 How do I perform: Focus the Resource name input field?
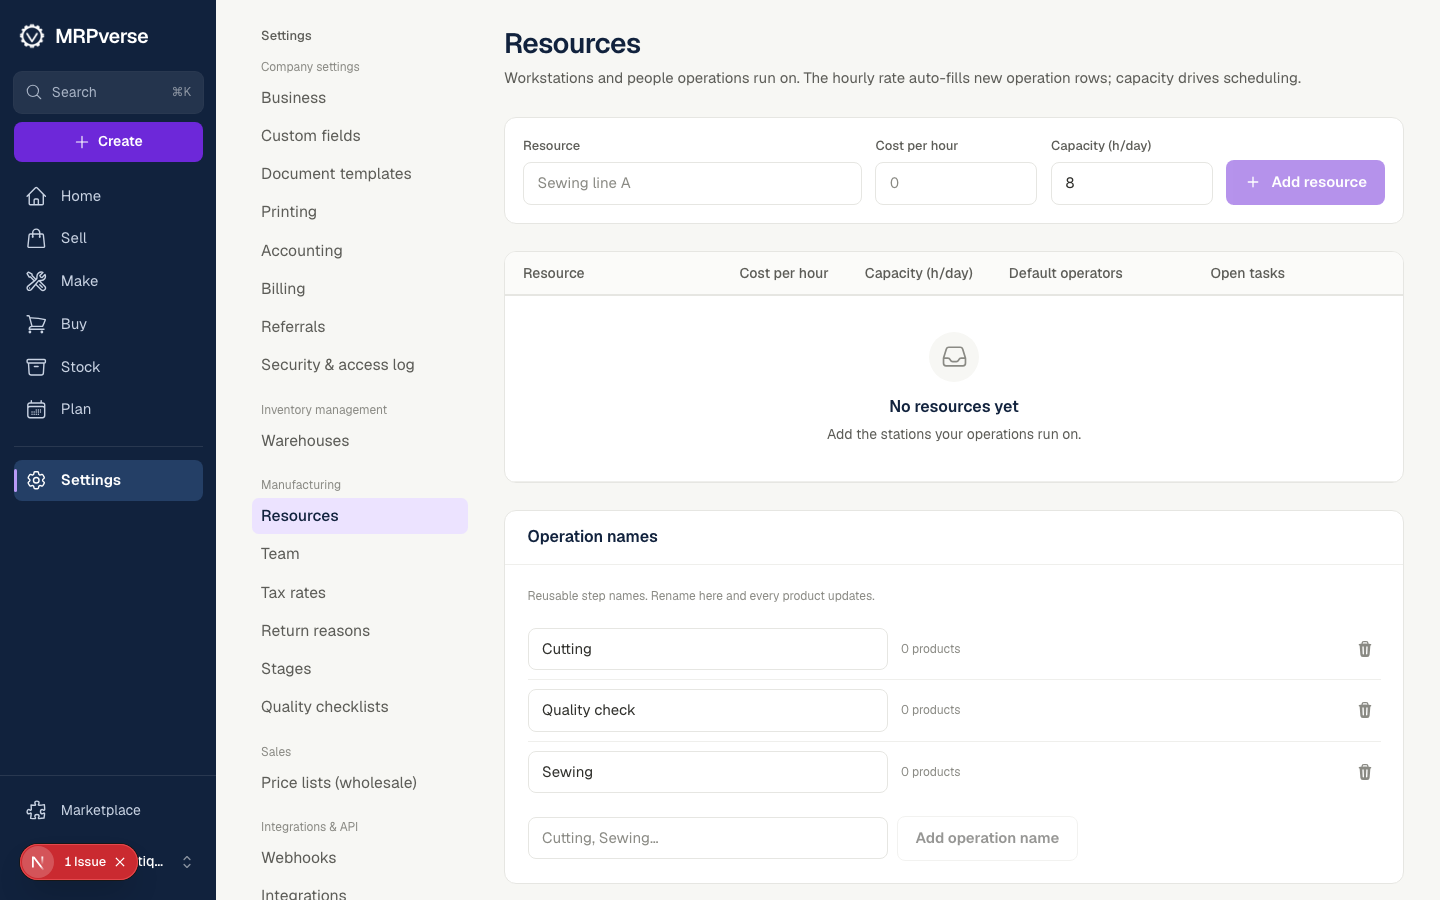pos(692,183)
